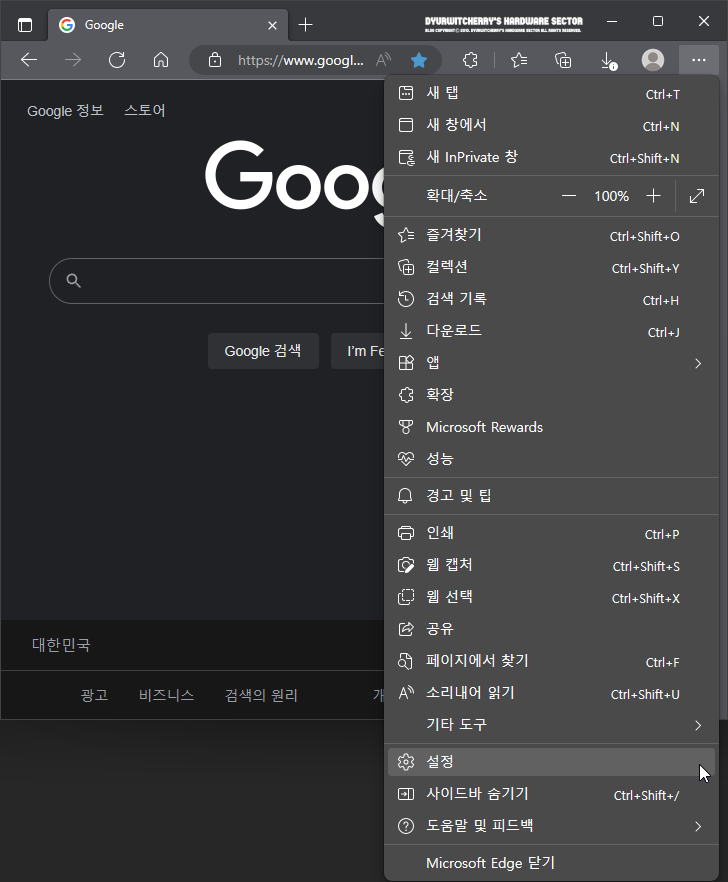Toggle the blue favorite star
This screenshot has height=882, width=728.
tap(419, 60)
